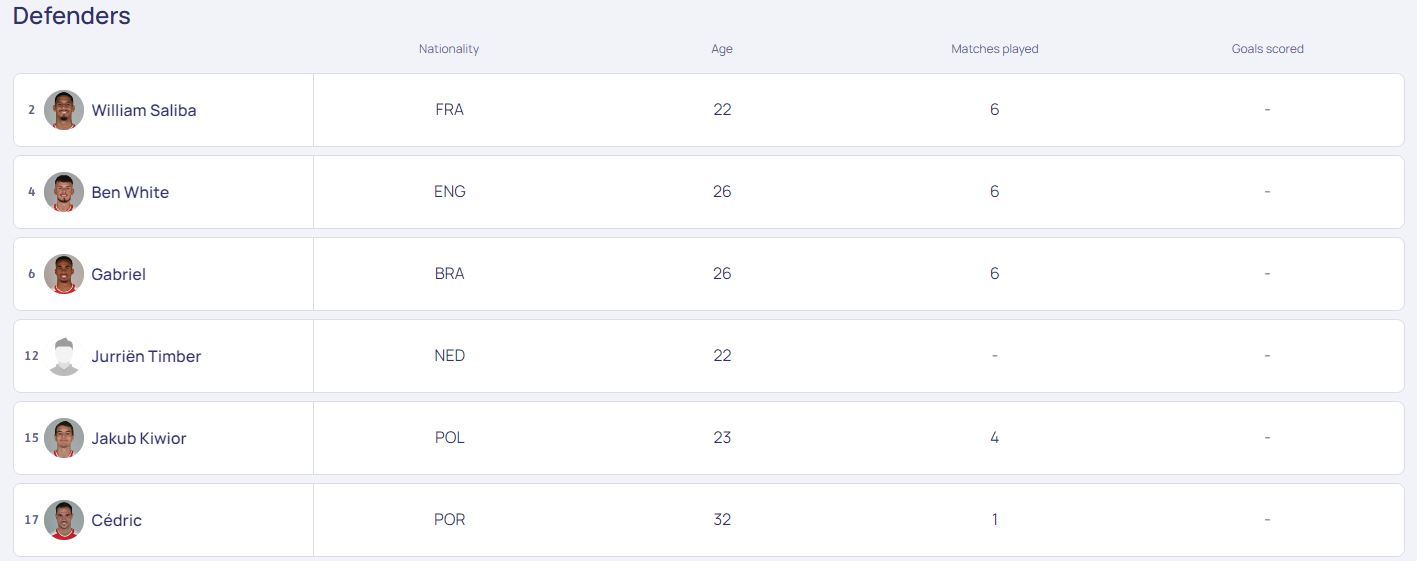Open Ben White's player profile
The height and width of the screenshot is (561, 1417).
(130, 192)
